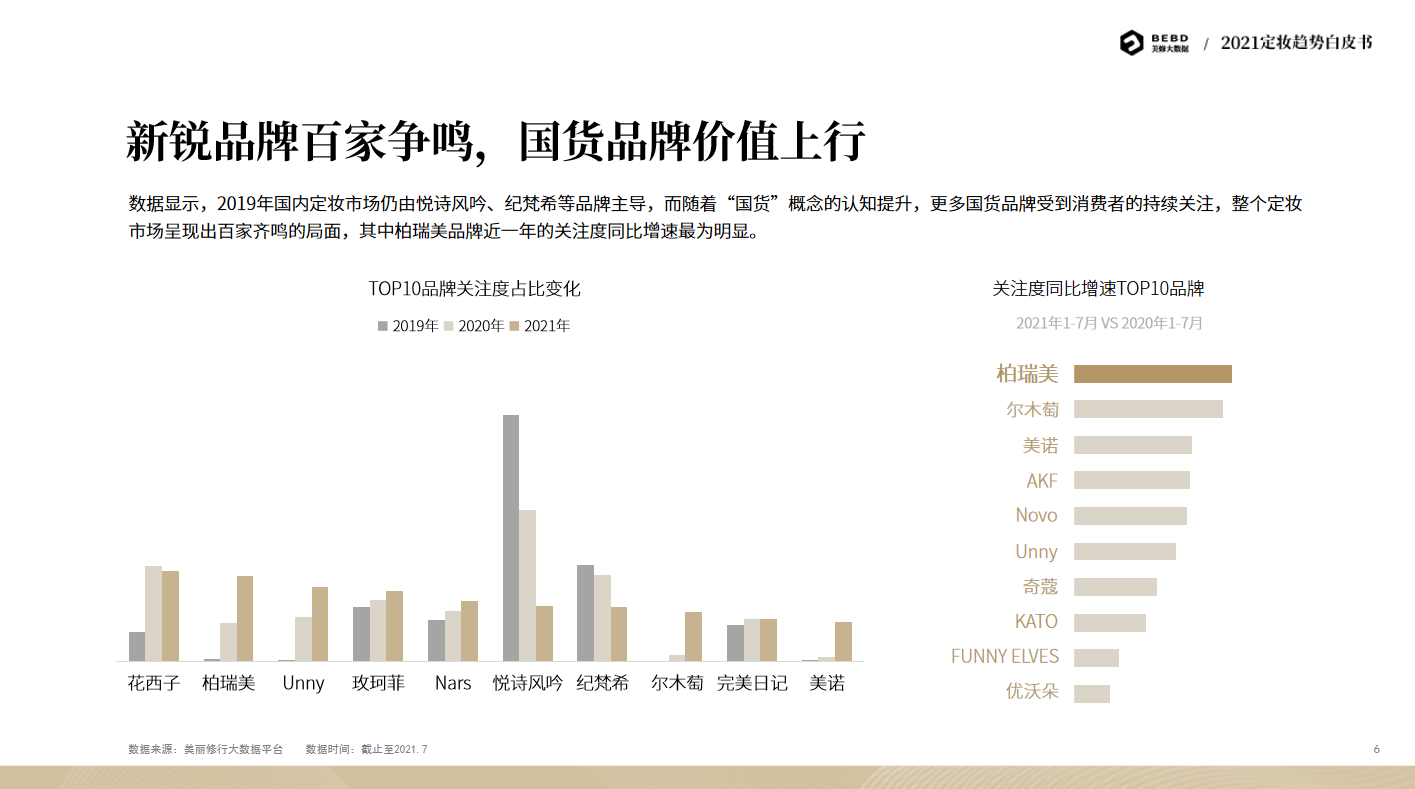Screen dimensions: 1415x789
Task: Click the 2021 bar for Unny
Action: click(x=320, y=624)
